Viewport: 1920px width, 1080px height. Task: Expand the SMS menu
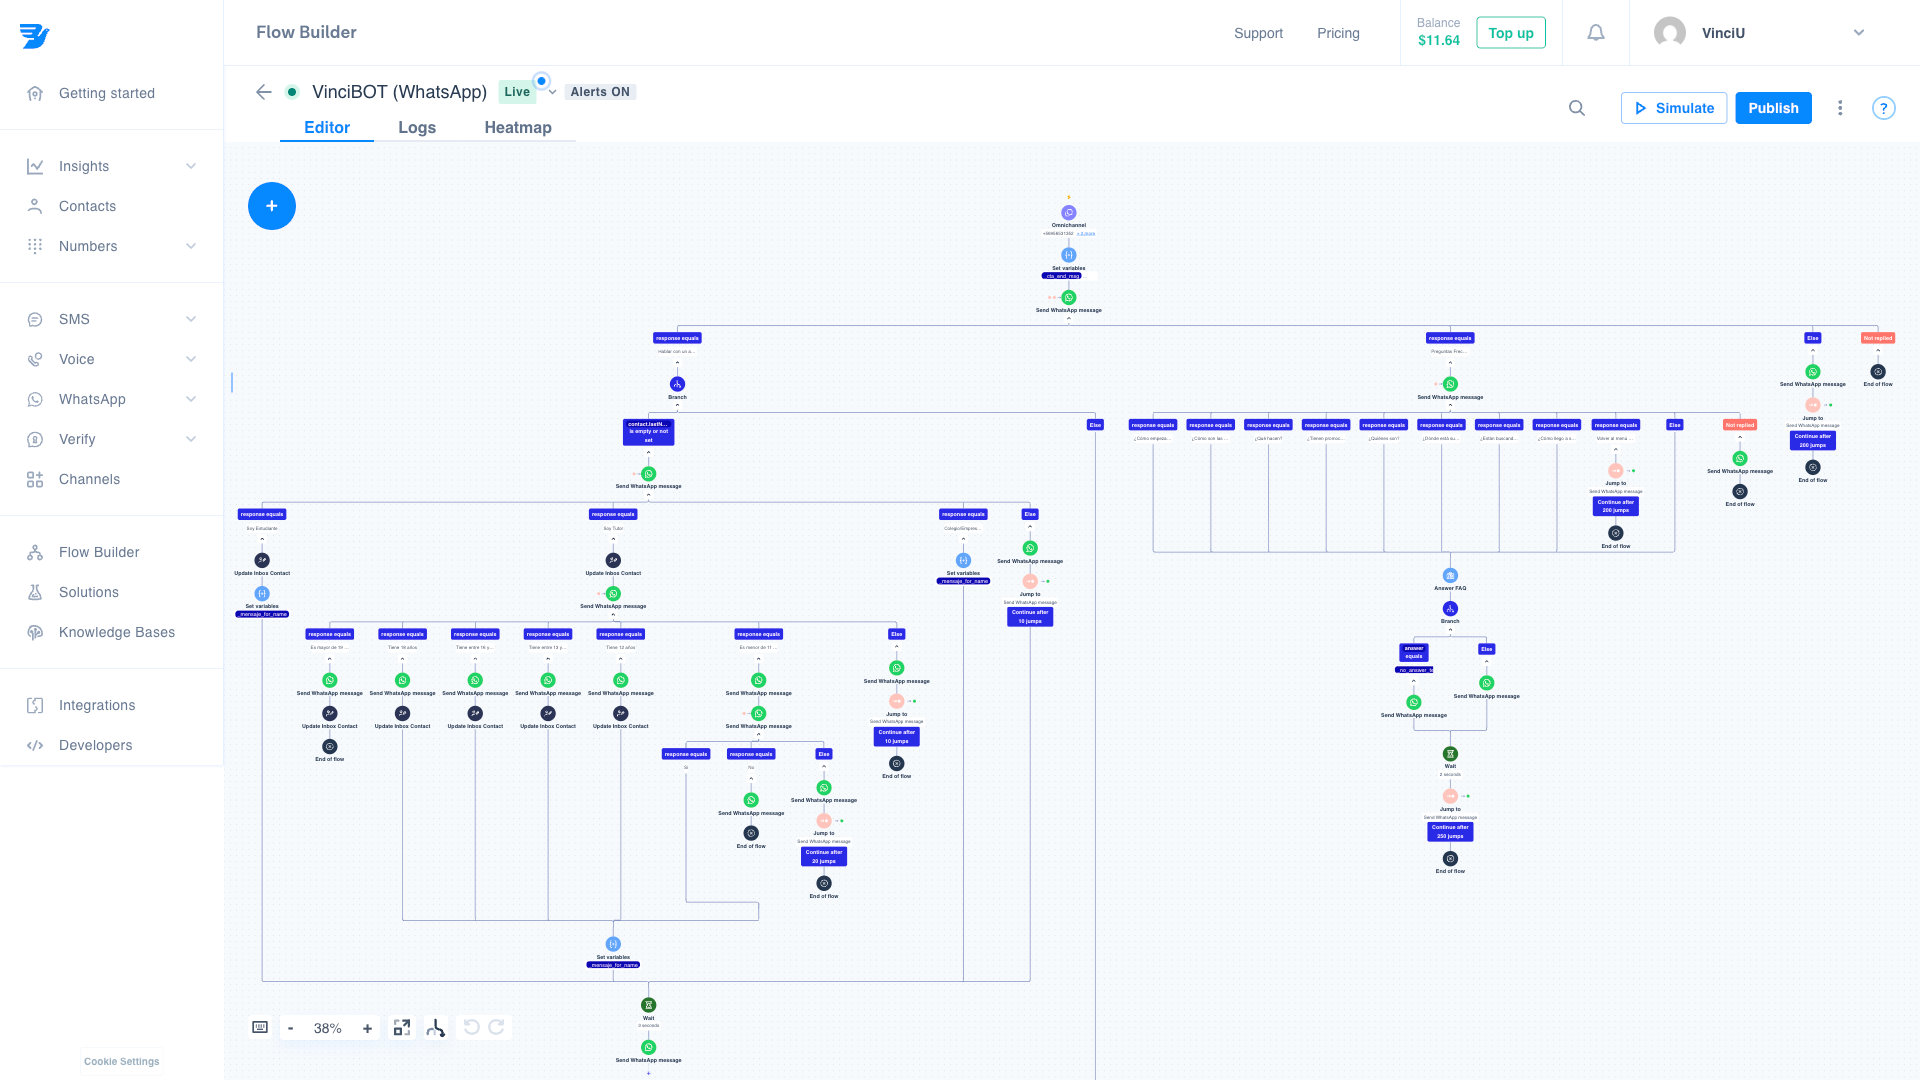click(x=111, y=319)
